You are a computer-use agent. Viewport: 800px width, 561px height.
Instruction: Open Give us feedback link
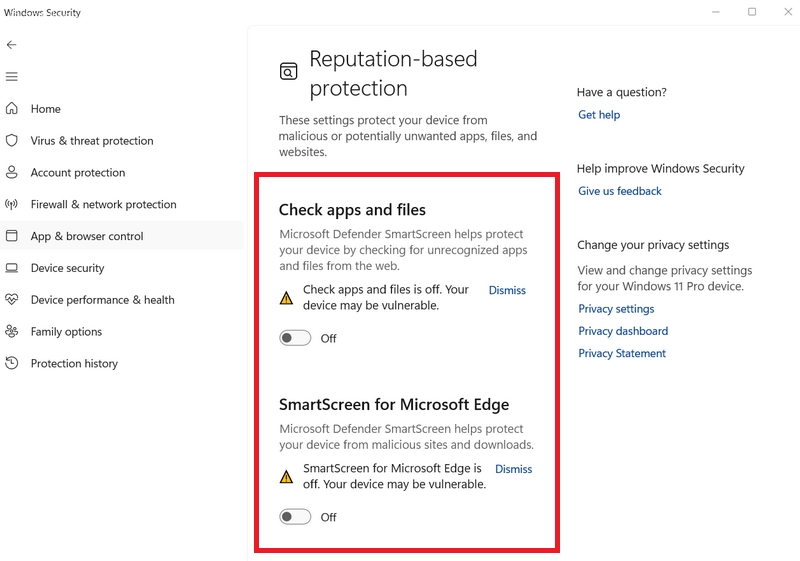pos(620,191)
